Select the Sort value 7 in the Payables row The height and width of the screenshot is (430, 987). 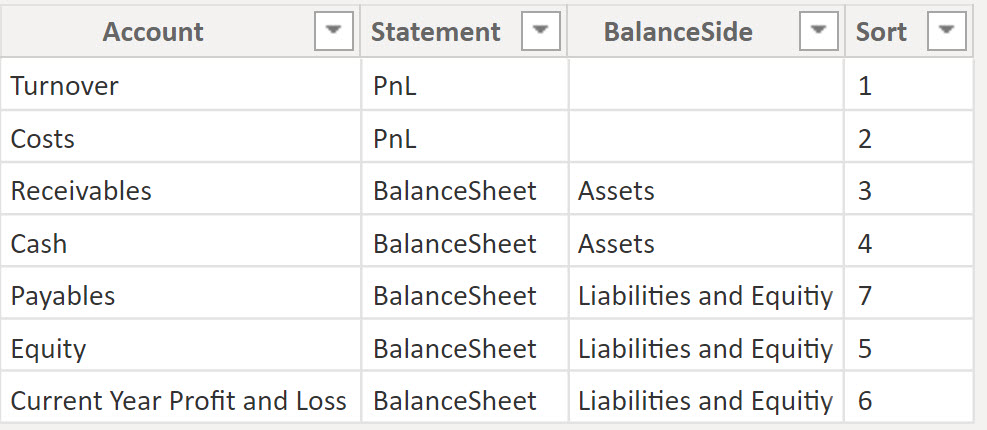click(910, 295)
